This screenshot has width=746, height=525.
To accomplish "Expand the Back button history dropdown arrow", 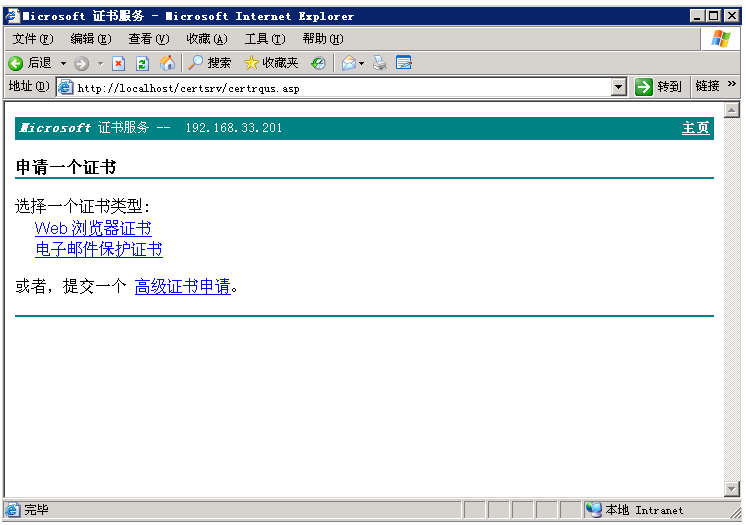I will (x=63, y=63).
